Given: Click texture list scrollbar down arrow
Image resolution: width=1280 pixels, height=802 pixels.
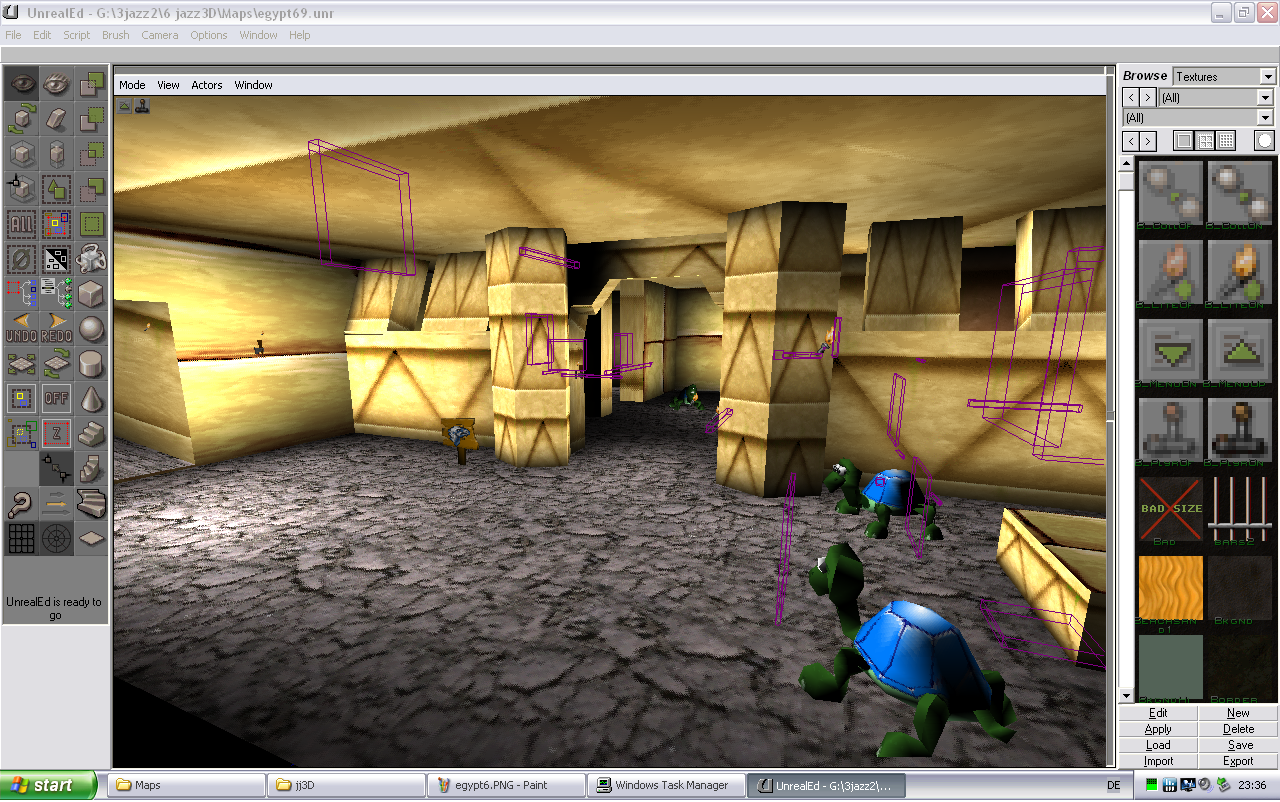Looking at the screenshot, I should click(x=1126, y=696).
